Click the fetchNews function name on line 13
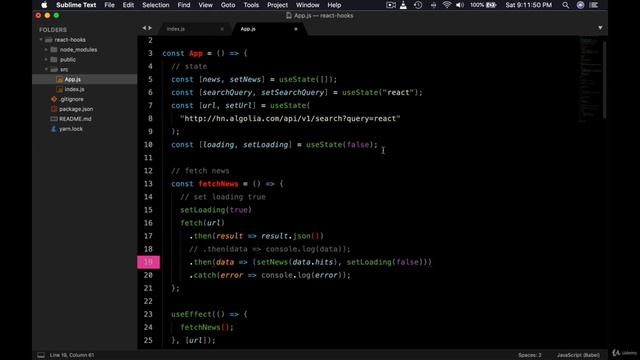Viewport: 640px width, 360px height. [218, 184]
